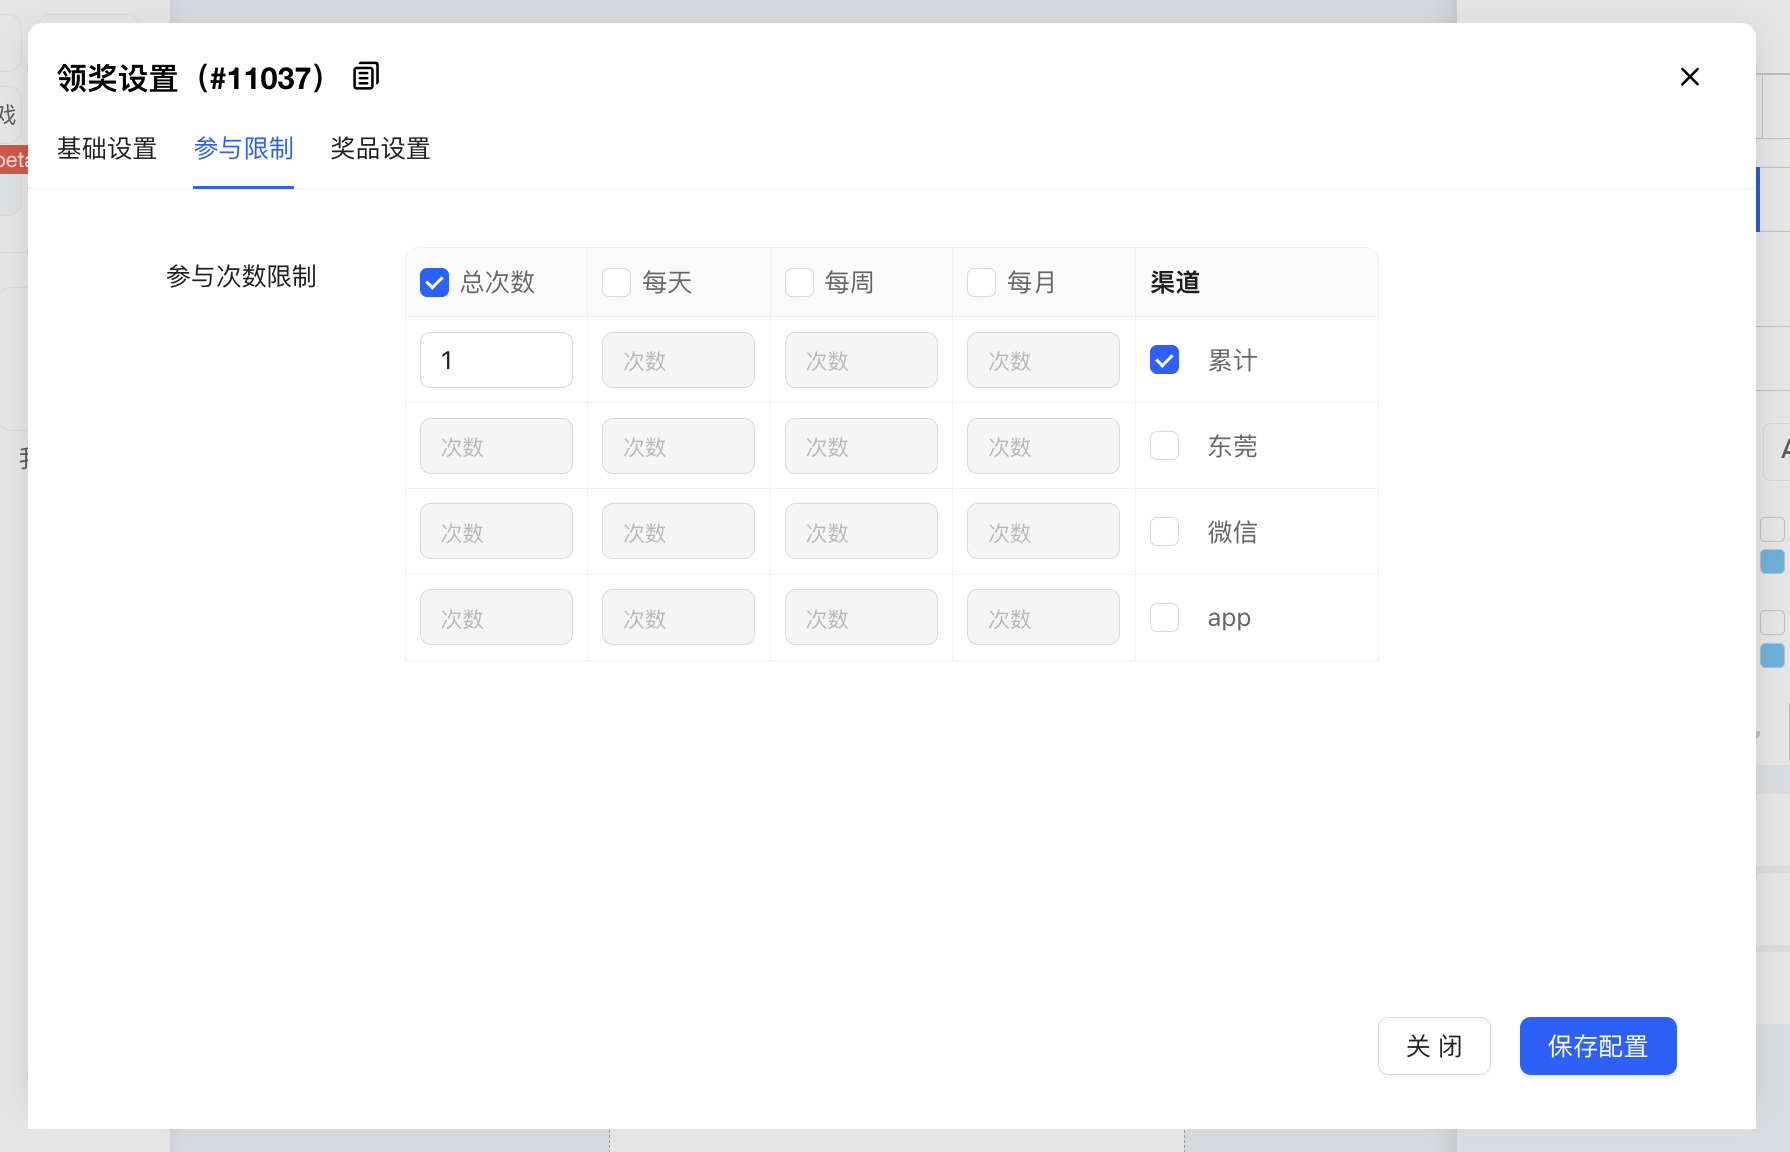
Task: Enable the app channel checkbox
Action: coord(1164,618)
